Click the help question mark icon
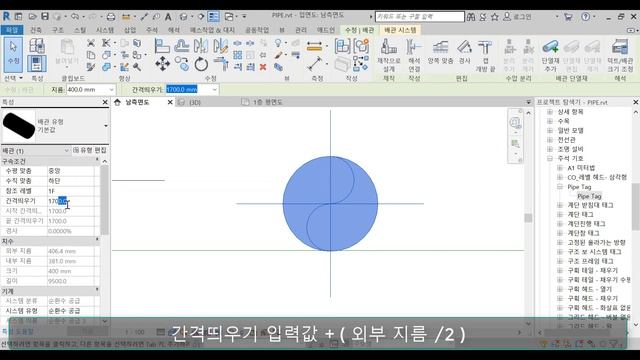Viewport: 640px width, 360px height. pyautogui.click(x=586, y=17)
